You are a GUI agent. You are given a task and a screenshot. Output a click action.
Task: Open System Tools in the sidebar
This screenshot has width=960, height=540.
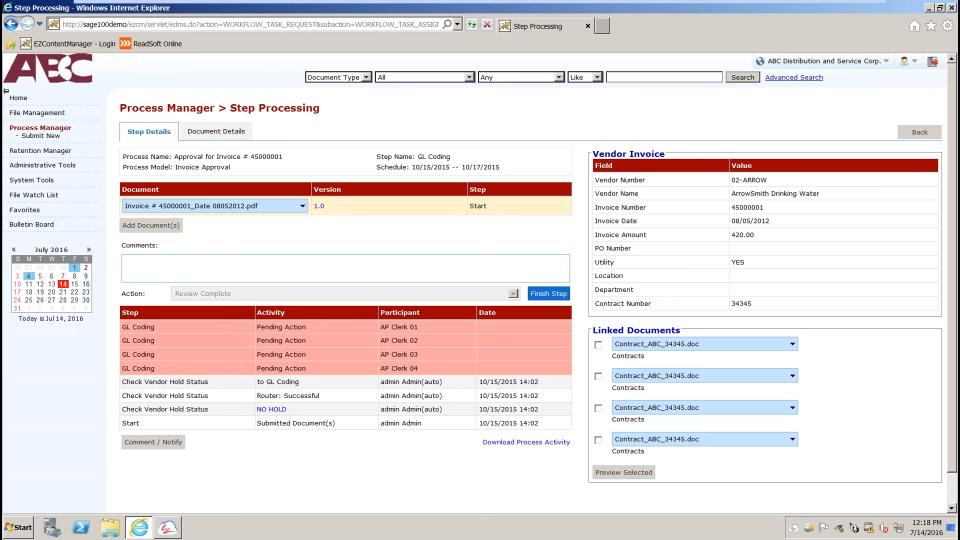pos(31,180)
